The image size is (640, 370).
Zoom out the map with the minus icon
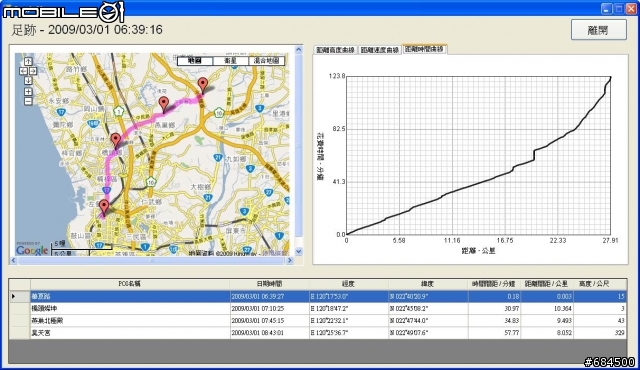point(28,101)
